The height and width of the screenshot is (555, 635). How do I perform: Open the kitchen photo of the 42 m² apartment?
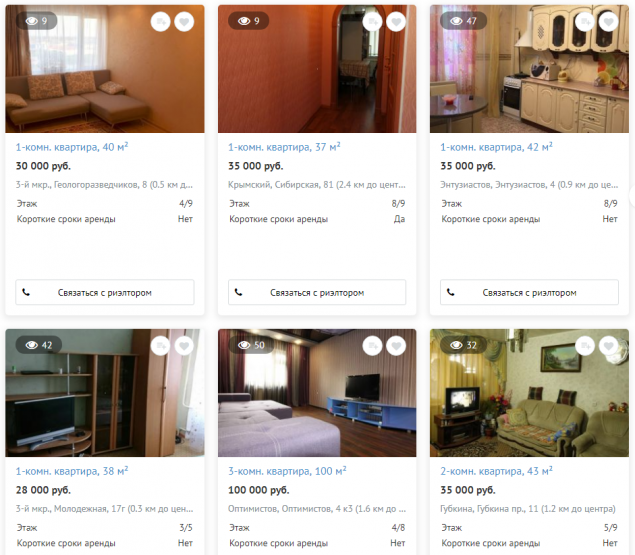pyautogui.click(x=529, y=69)
